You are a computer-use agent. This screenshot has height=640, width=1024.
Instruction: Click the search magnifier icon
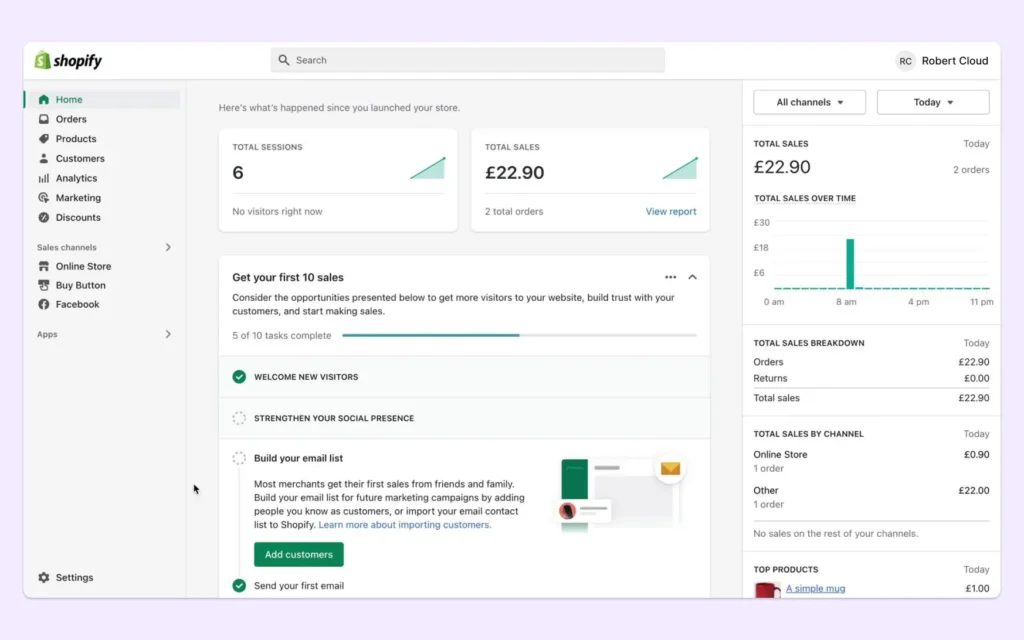[283, 60]
